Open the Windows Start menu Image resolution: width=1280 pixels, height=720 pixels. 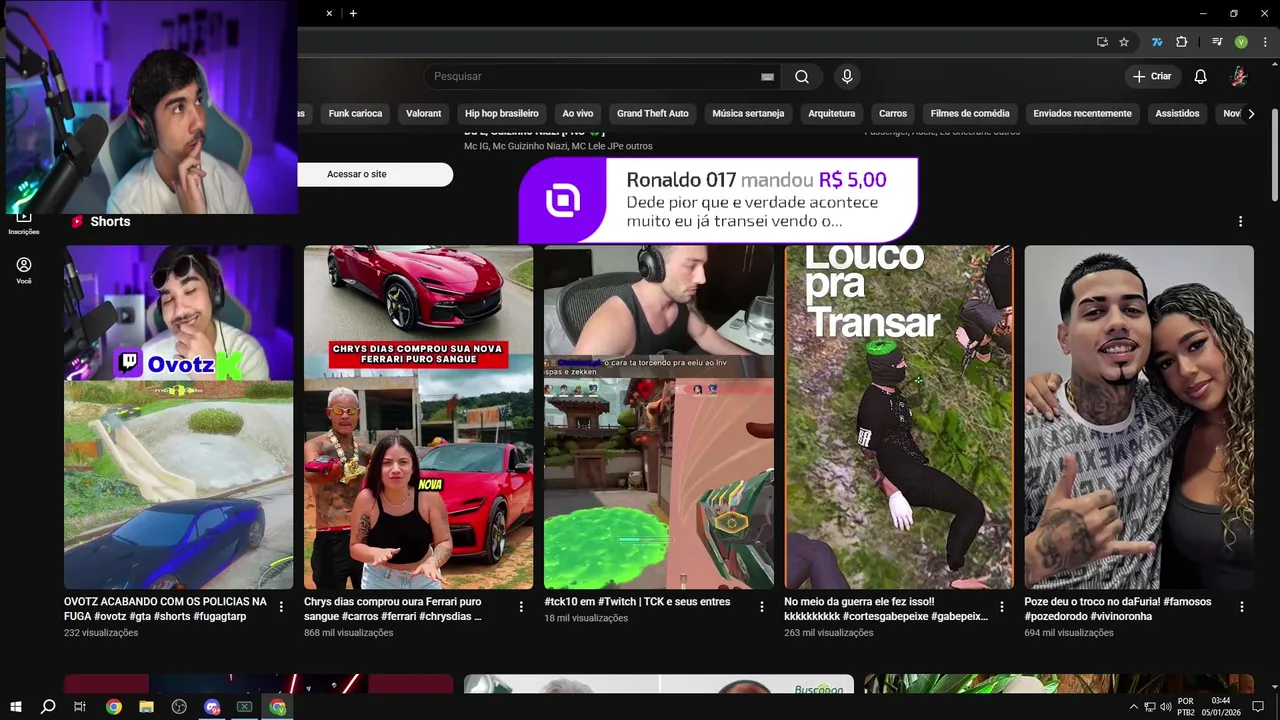pyautogui.click(x=16, y=707)
